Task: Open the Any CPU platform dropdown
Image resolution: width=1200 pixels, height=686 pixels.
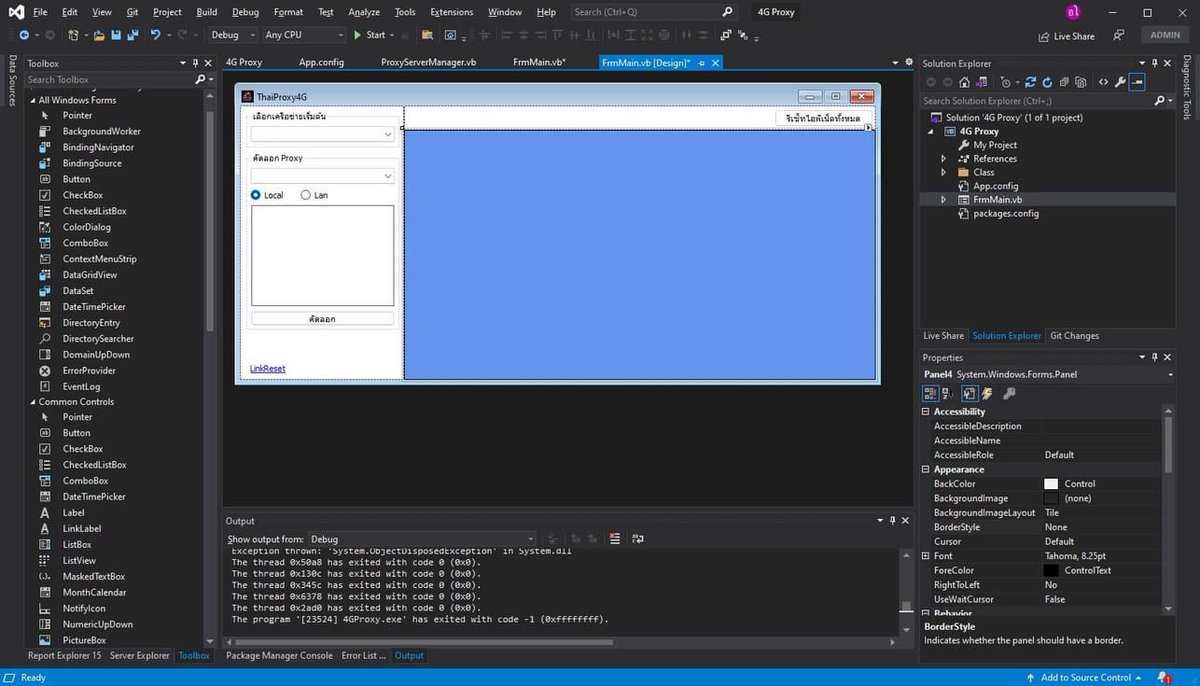Action: [x=303, y=35]
